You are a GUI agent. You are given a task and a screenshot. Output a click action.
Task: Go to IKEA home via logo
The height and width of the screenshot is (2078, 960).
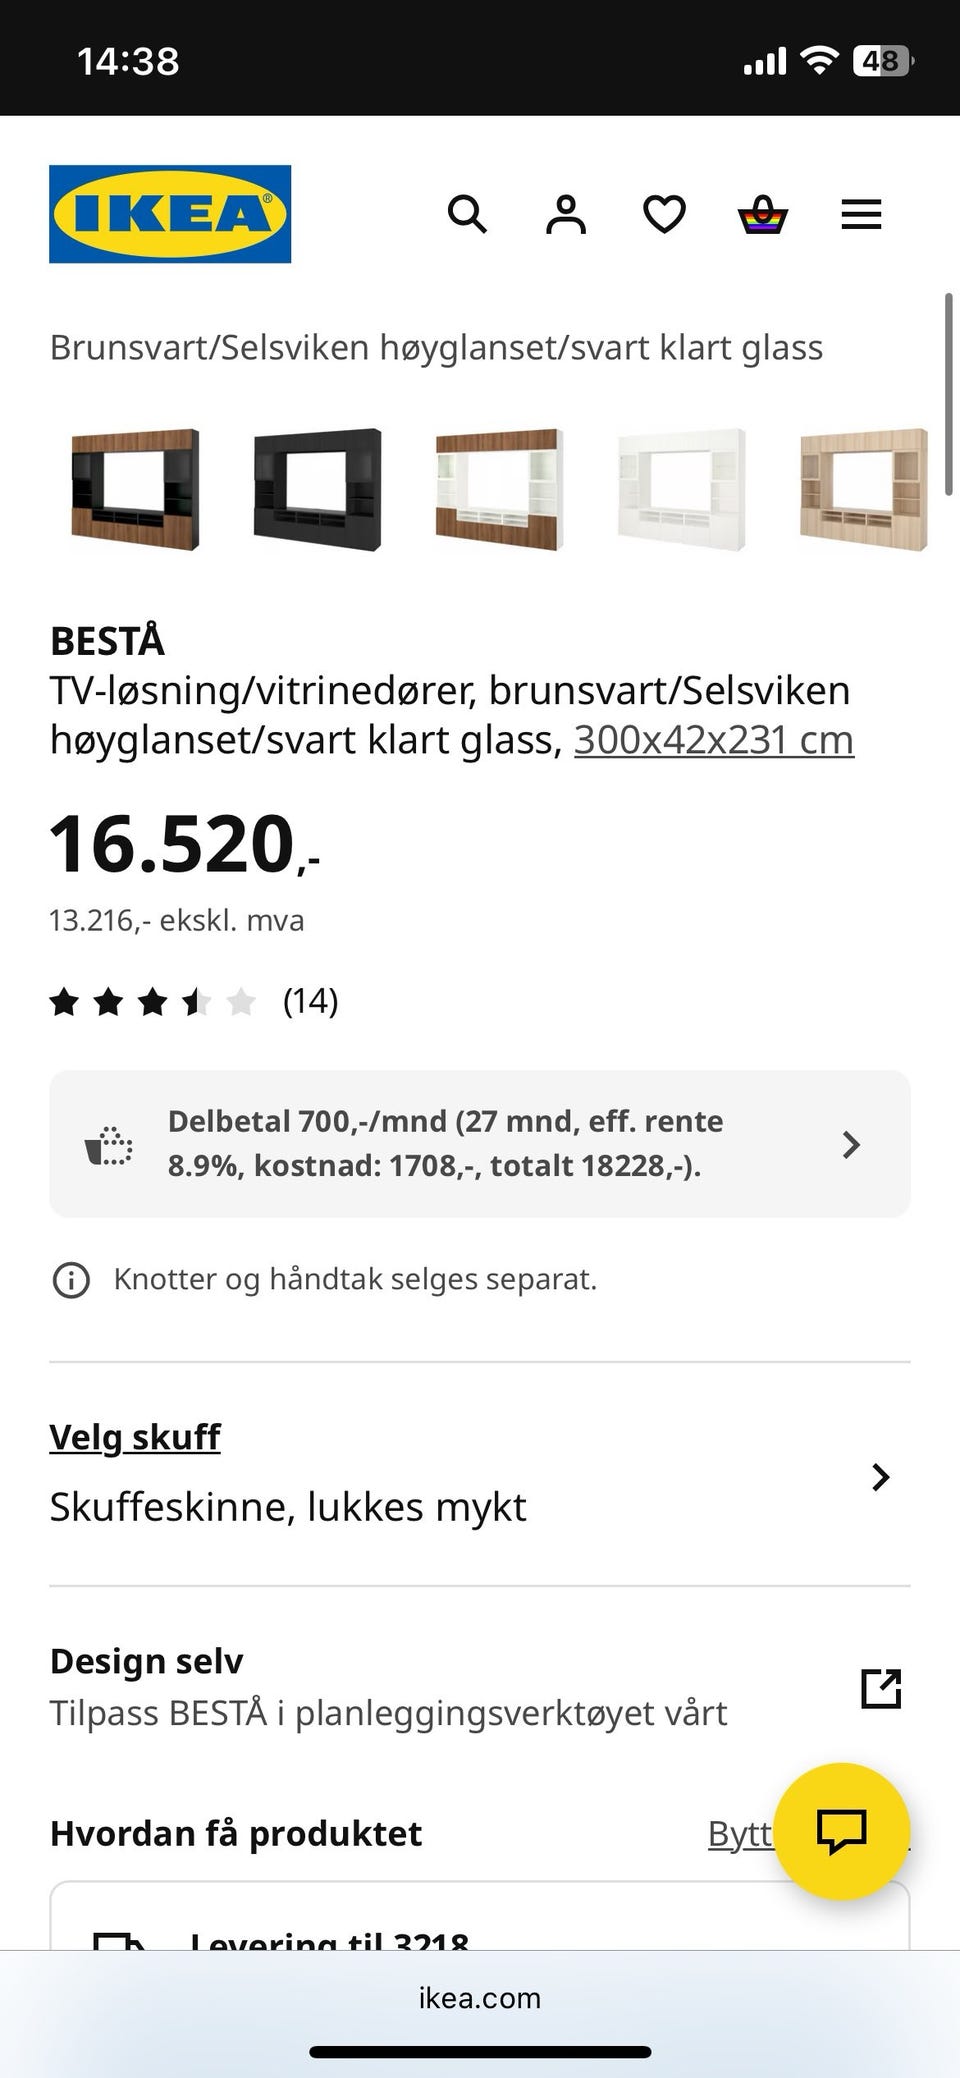click(170, 214)
